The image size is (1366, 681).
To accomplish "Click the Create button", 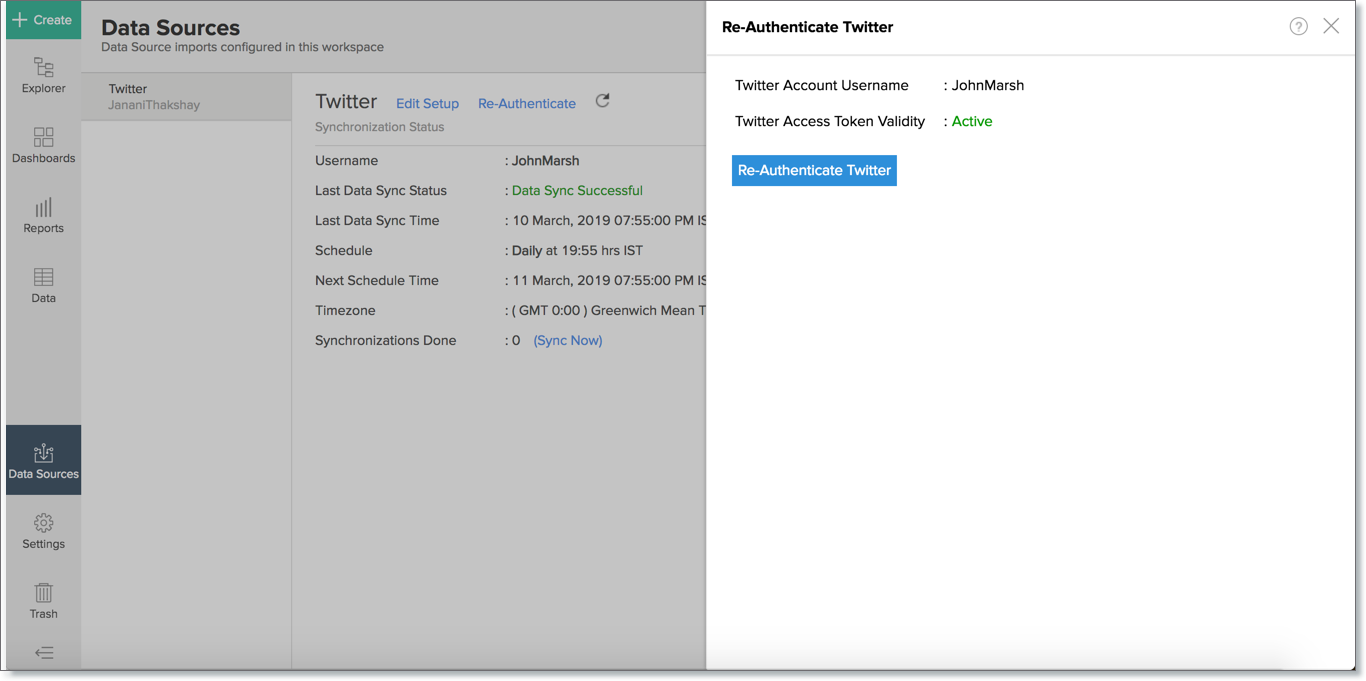I will 43,20.
